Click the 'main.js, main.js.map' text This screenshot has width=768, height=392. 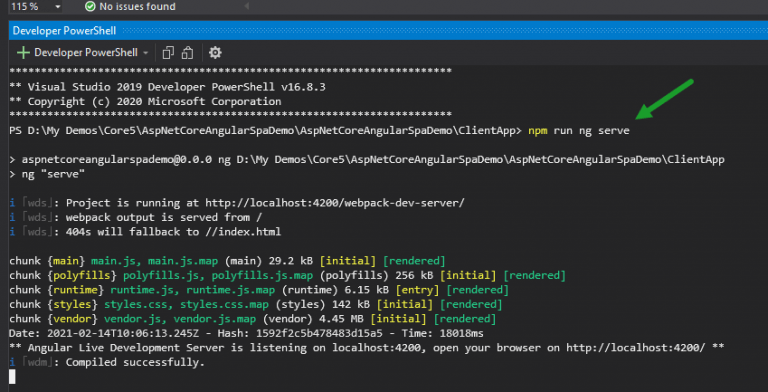(155, 261)
